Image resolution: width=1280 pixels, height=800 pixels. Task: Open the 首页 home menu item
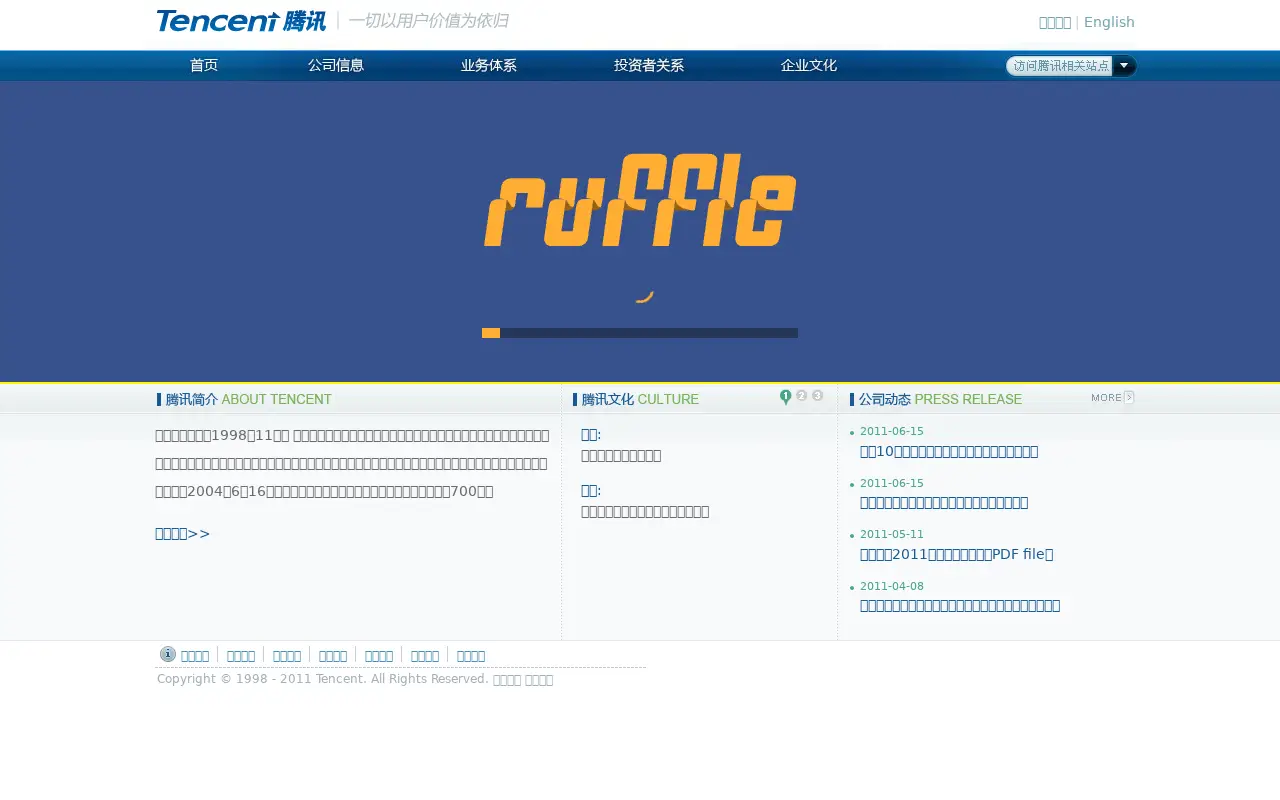coord(204,65)
